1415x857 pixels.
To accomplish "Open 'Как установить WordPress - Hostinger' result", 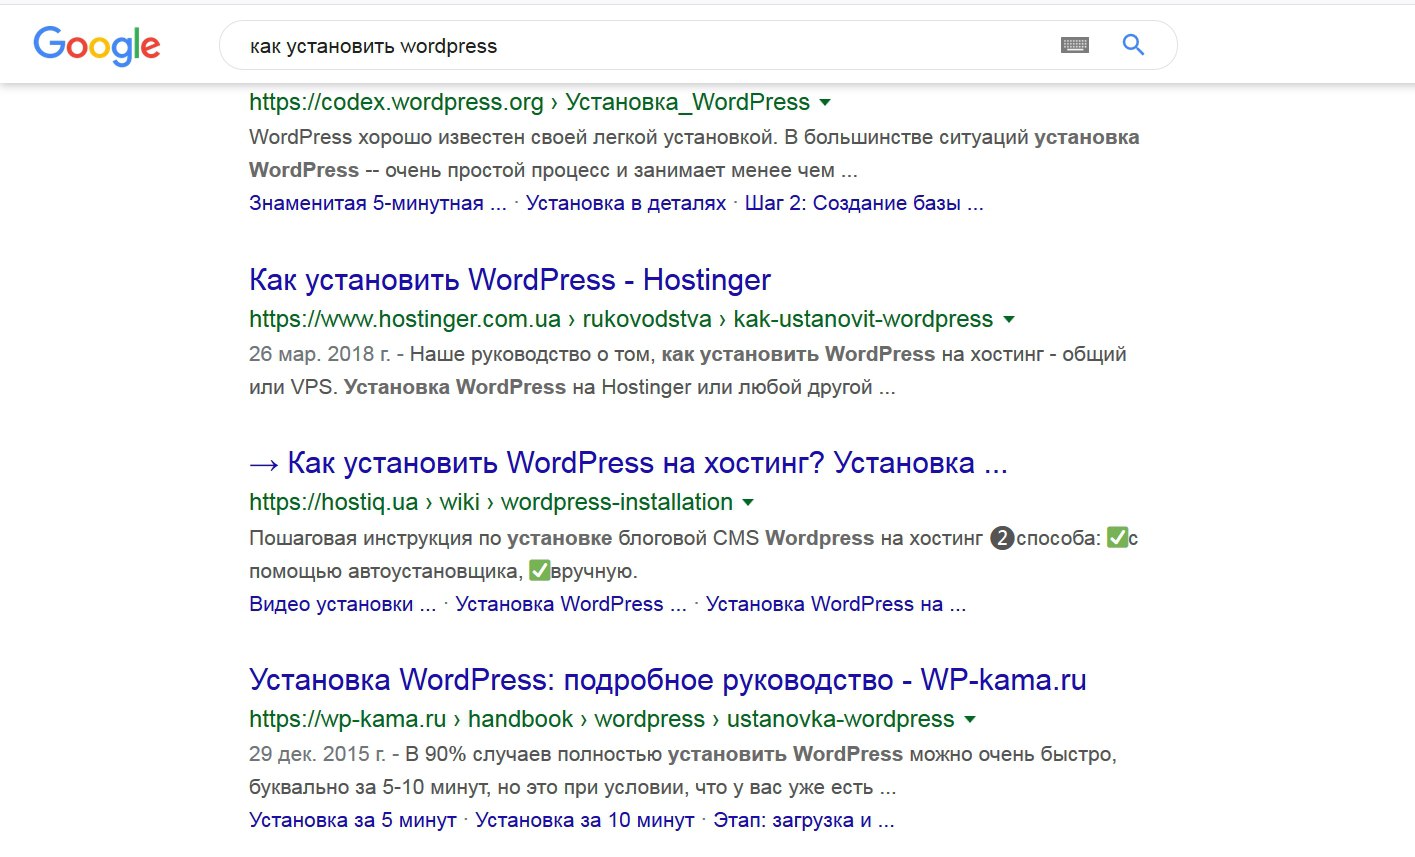I will (x=510, y=280).
